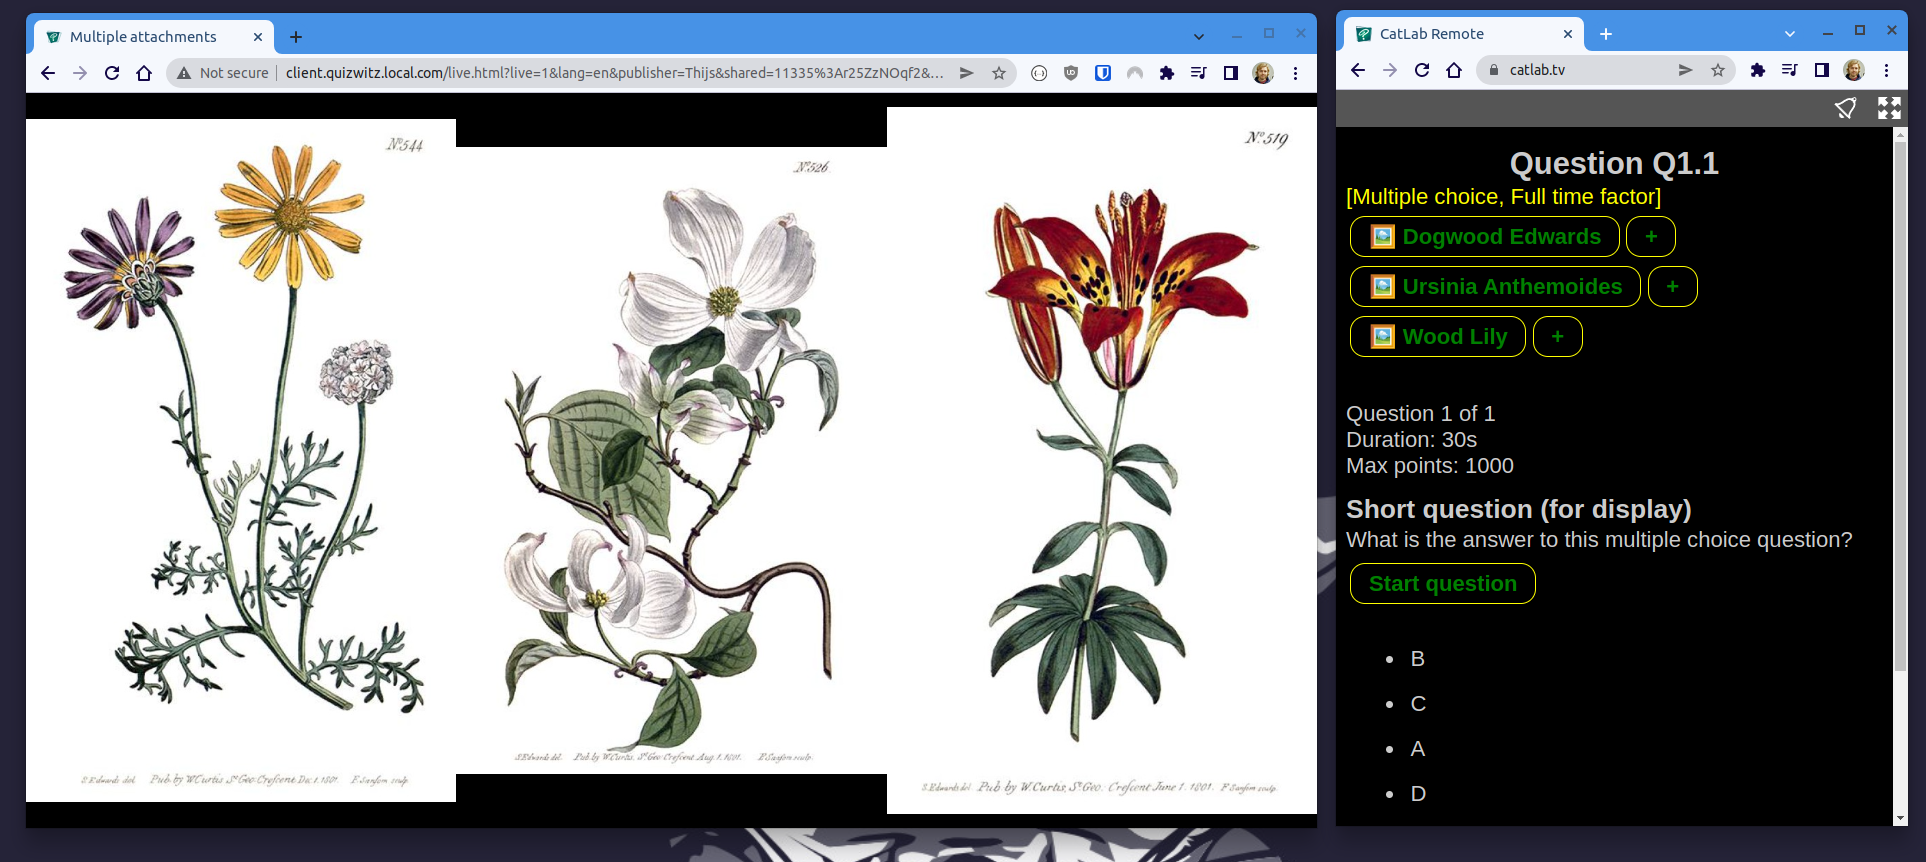Click the Question Q1.1 heading
Image resolution: width=1926 pixels, height=862 pixels.
1614,163
